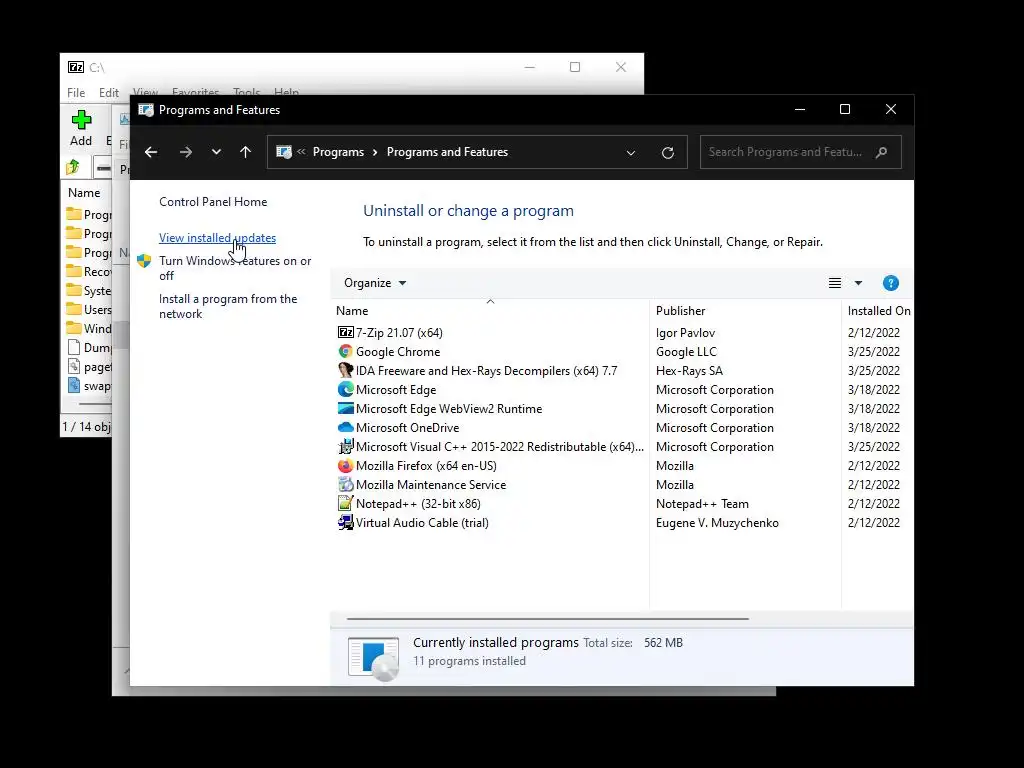Open Turn Windows features on or off

tap(235, 268)
